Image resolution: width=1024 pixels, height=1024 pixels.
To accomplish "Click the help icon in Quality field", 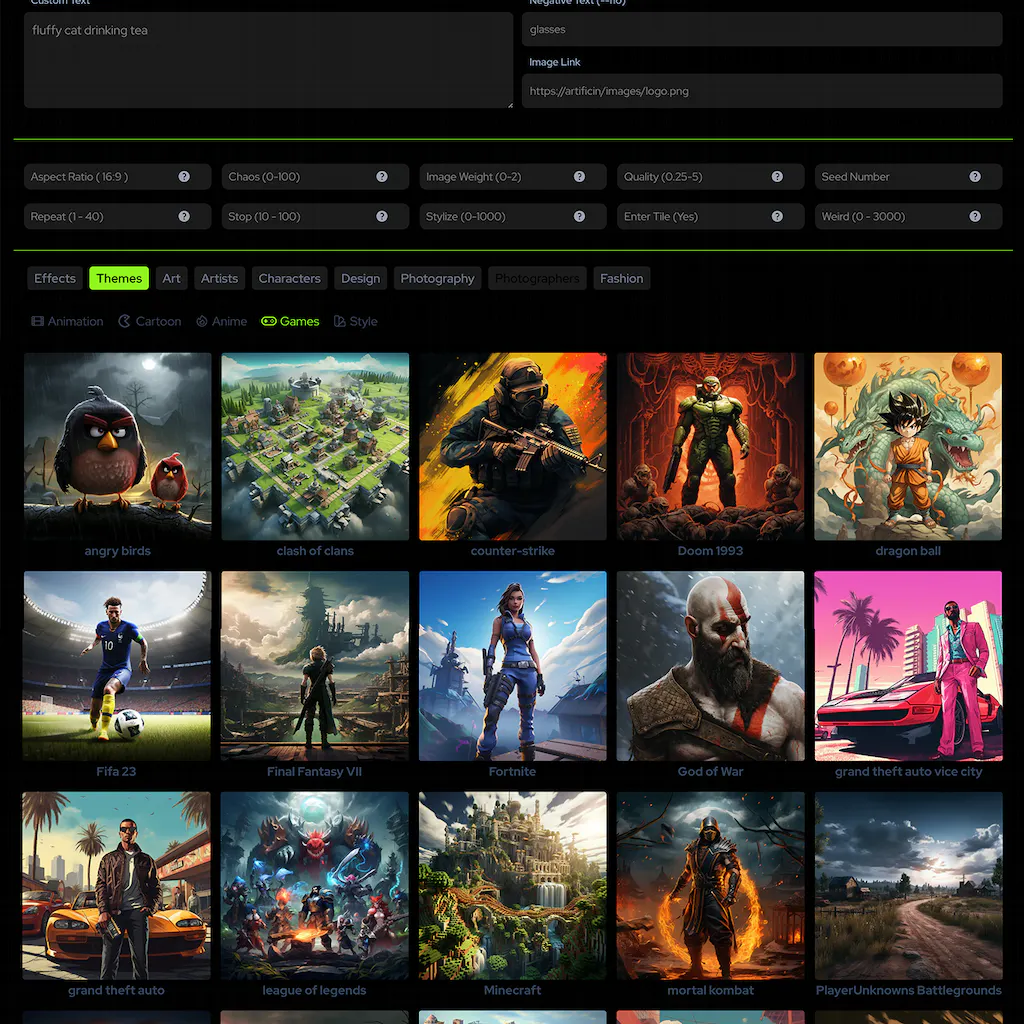I will point(777,177).
